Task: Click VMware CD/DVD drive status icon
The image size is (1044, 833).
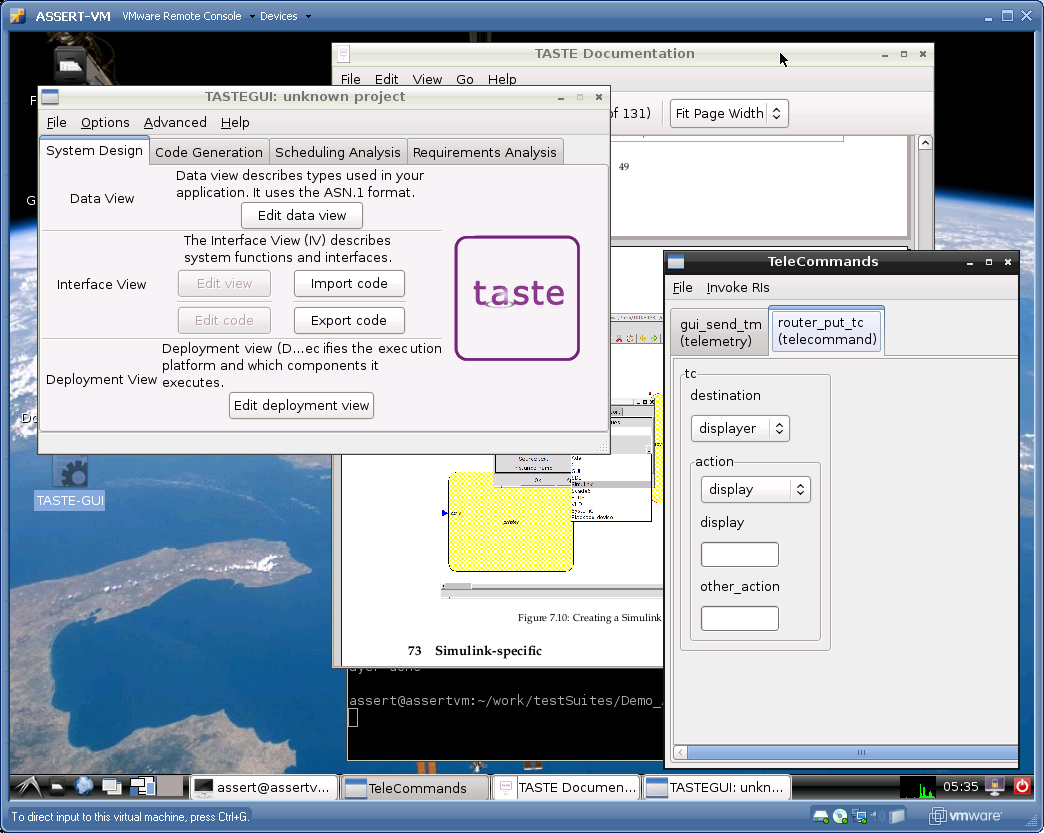Action: point(840,816)
